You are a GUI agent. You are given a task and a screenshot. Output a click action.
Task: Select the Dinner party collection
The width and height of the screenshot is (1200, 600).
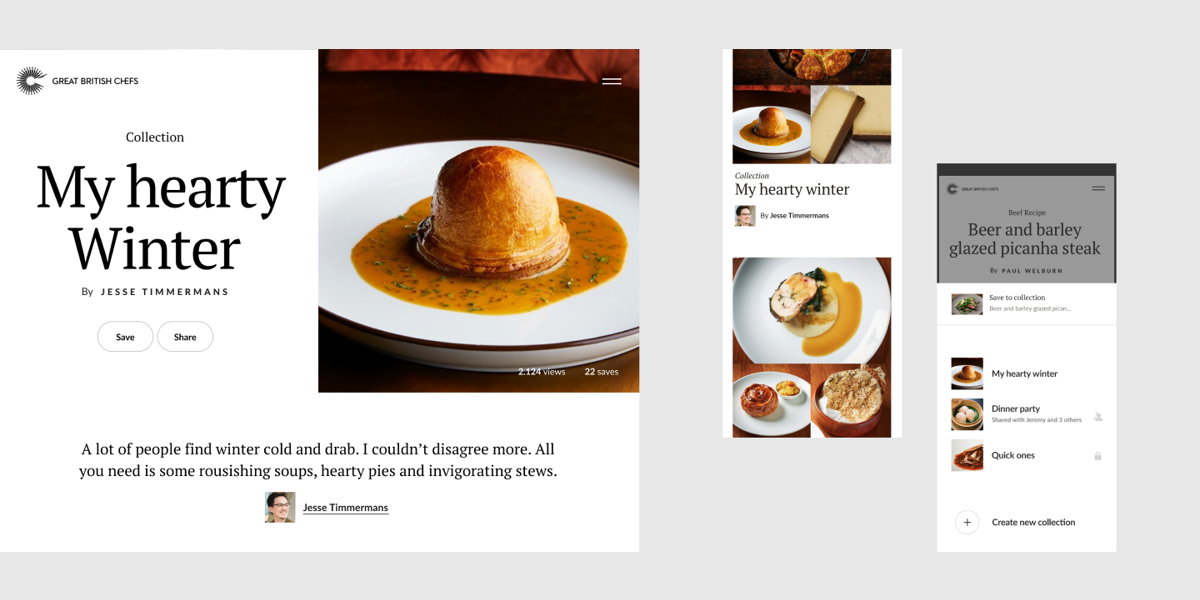click(x=1026, y=414)
